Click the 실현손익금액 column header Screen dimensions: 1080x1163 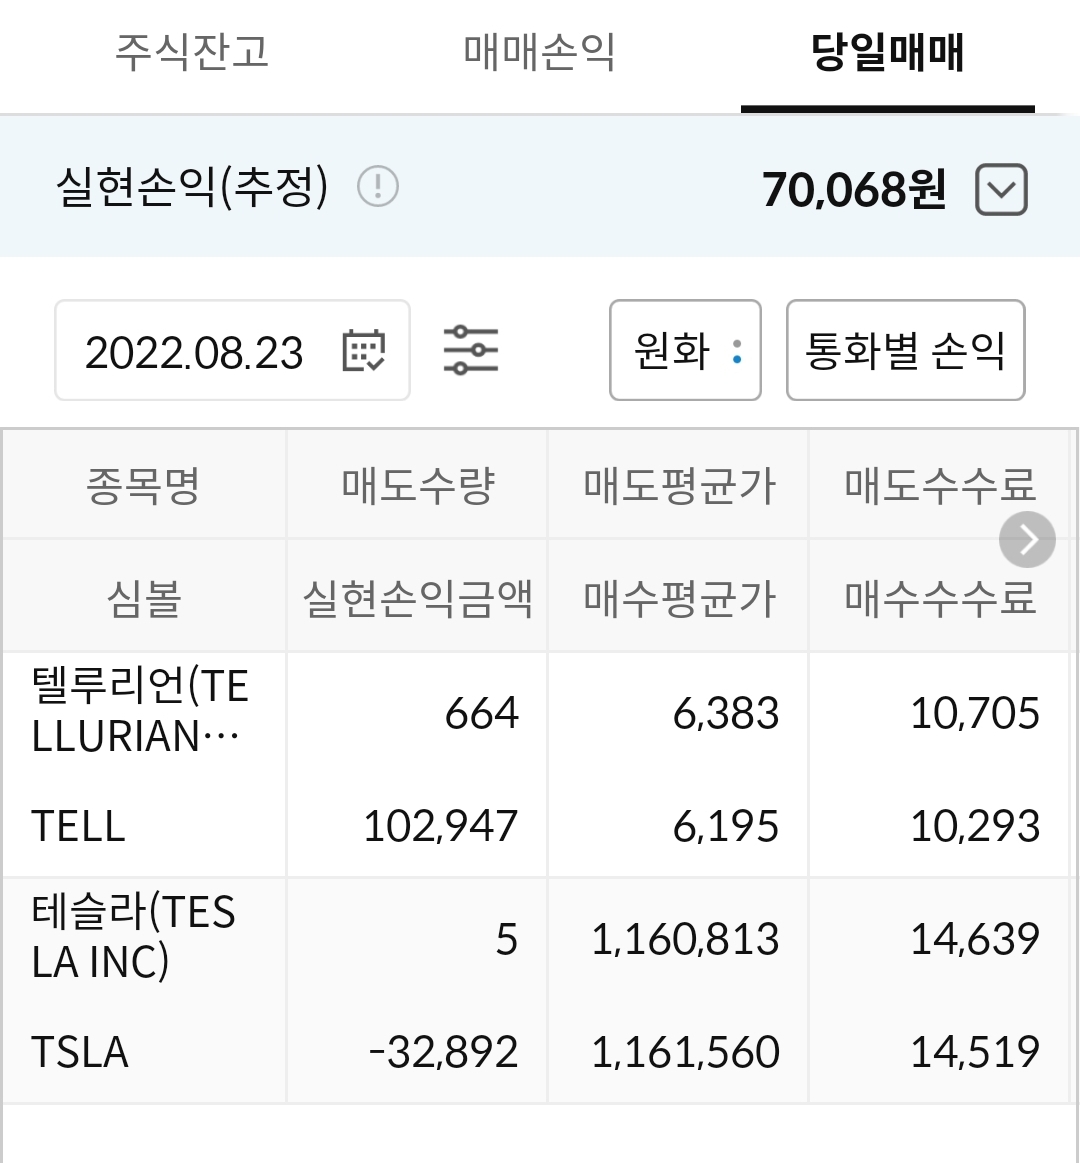click(x=417, y=598)
